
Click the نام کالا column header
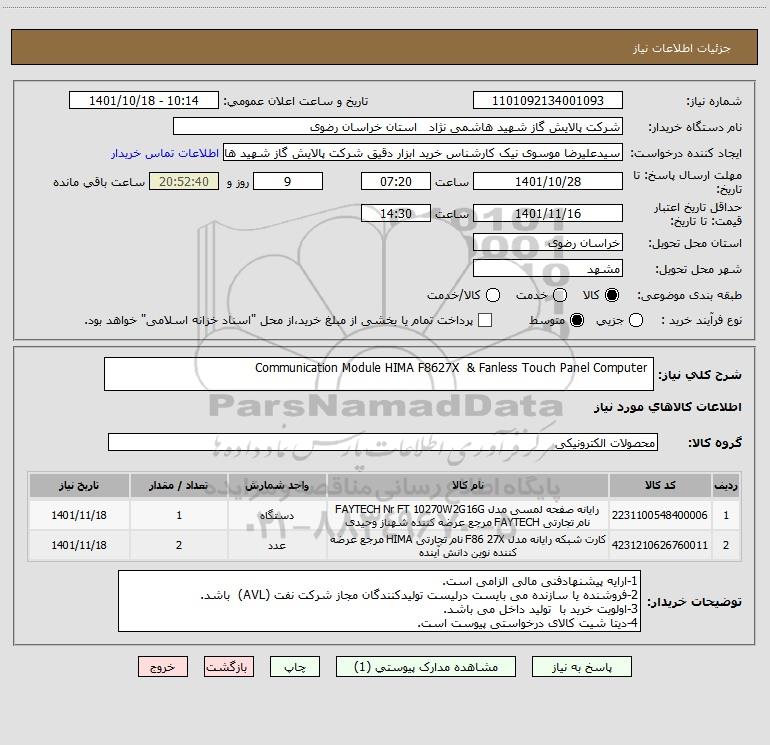468,485
